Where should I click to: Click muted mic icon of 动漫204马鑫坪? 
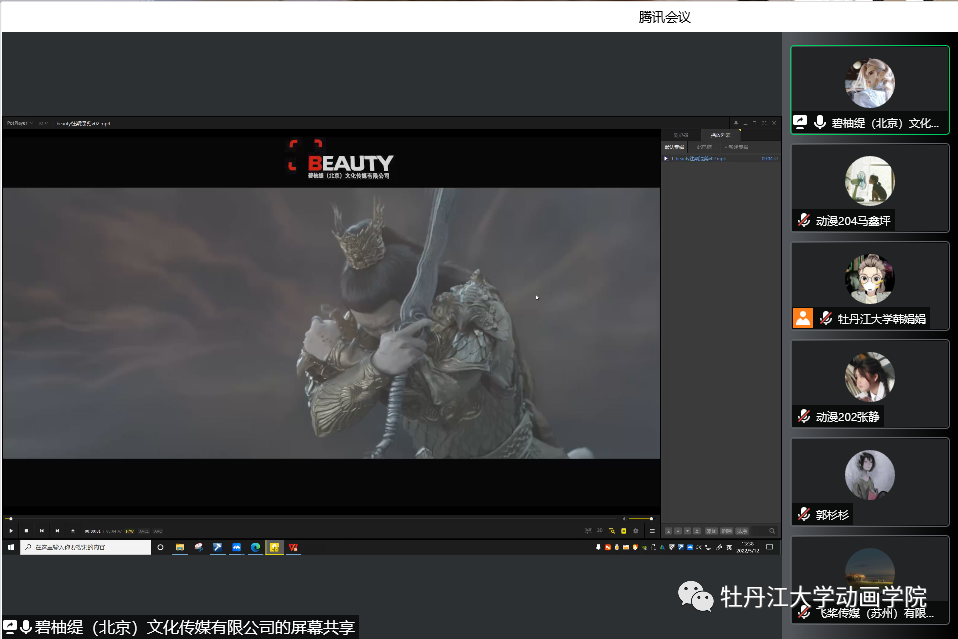click(804, 221)
